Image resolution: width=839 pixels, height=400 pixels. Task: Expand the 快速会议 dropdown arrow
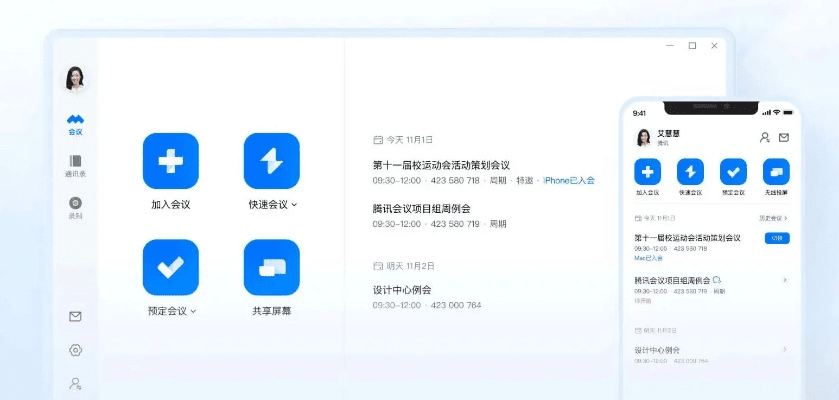(x=294, y=205)
